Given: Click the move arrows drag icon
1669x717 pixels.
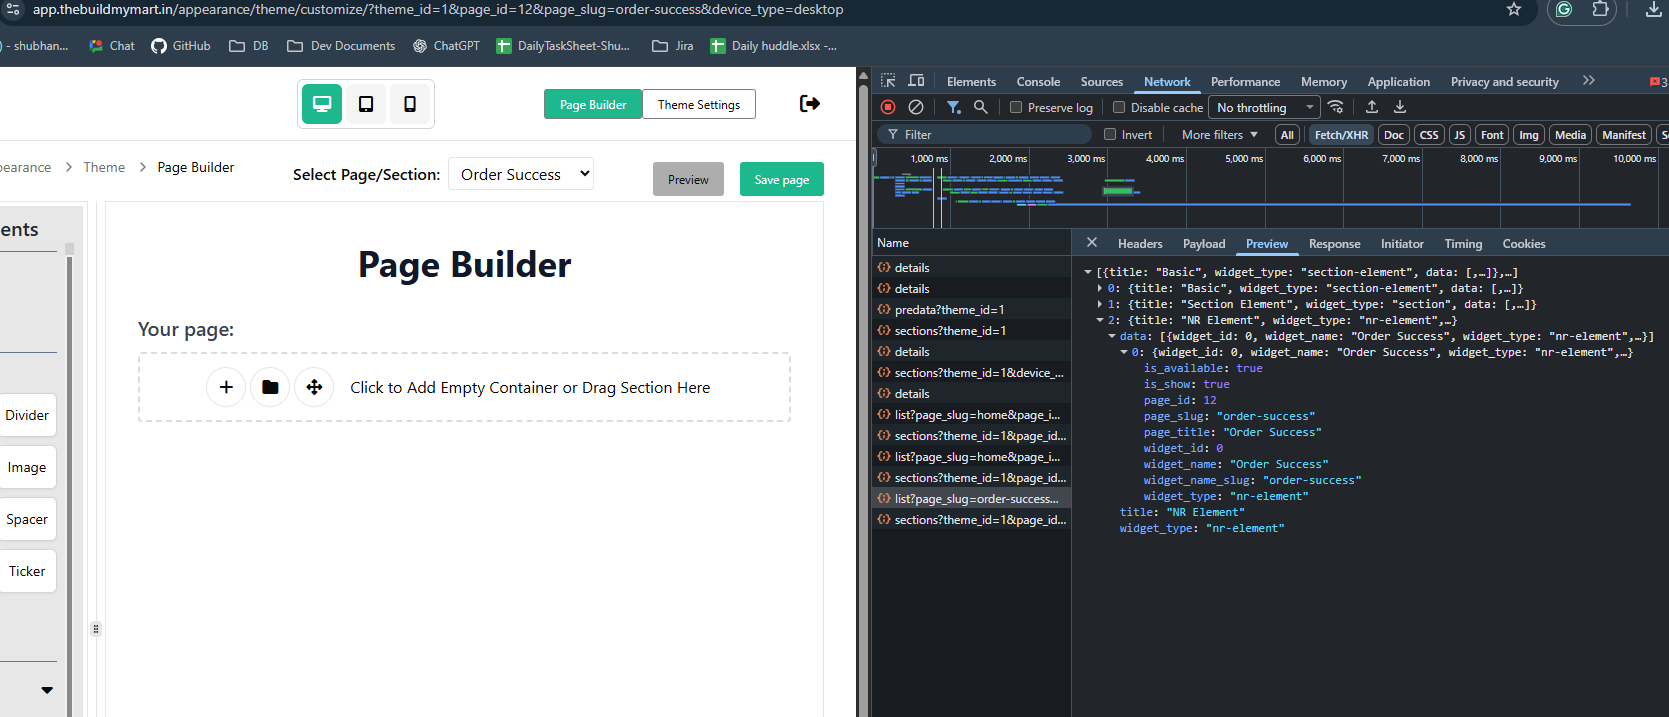Looking at the screenshot, I should pyautogui.click(x=314, y=387).
